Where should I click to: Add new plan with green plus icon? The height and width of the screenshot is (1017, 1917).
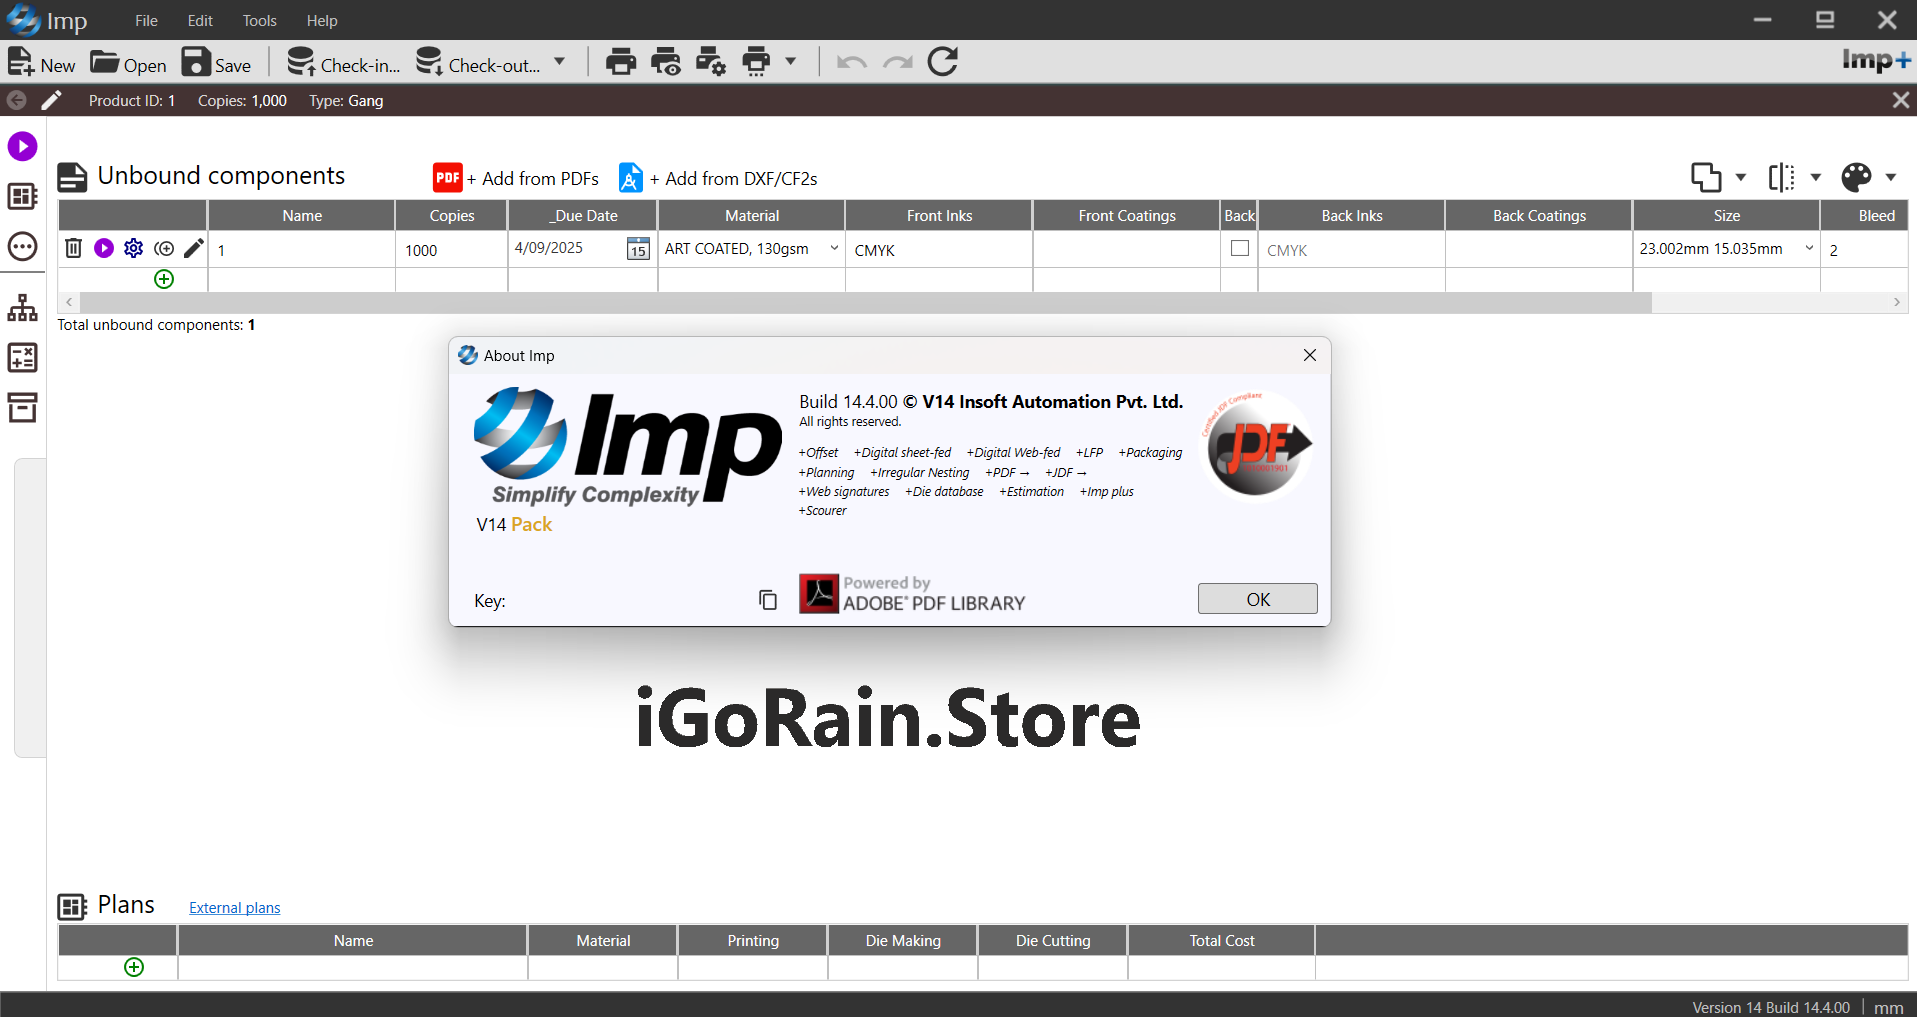pos(134,967)
